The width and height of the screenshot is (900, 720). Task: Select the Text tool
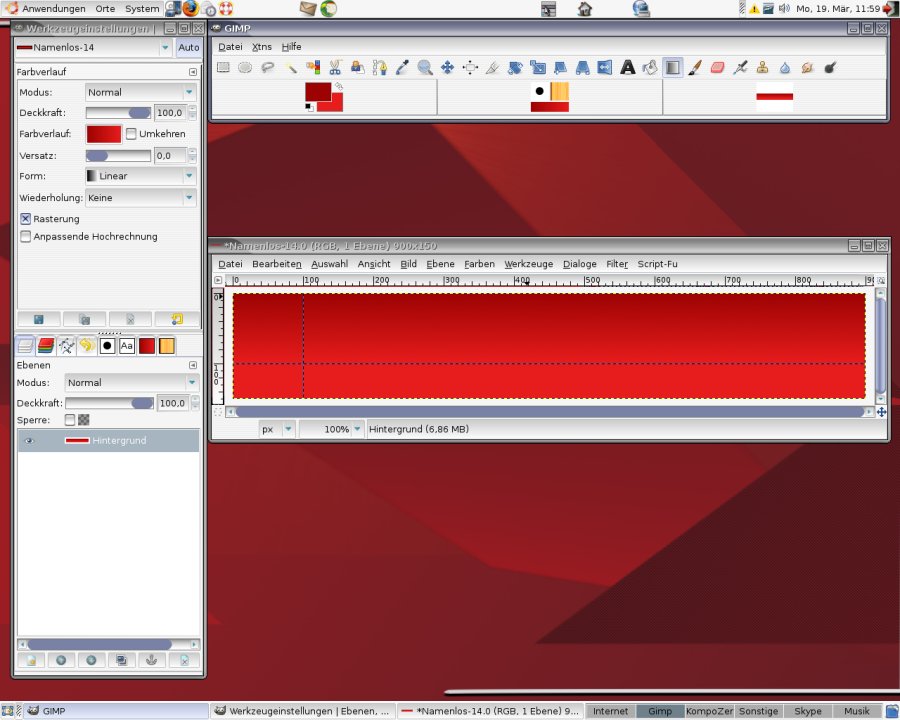pyautogui.click(x=628, y=68)
